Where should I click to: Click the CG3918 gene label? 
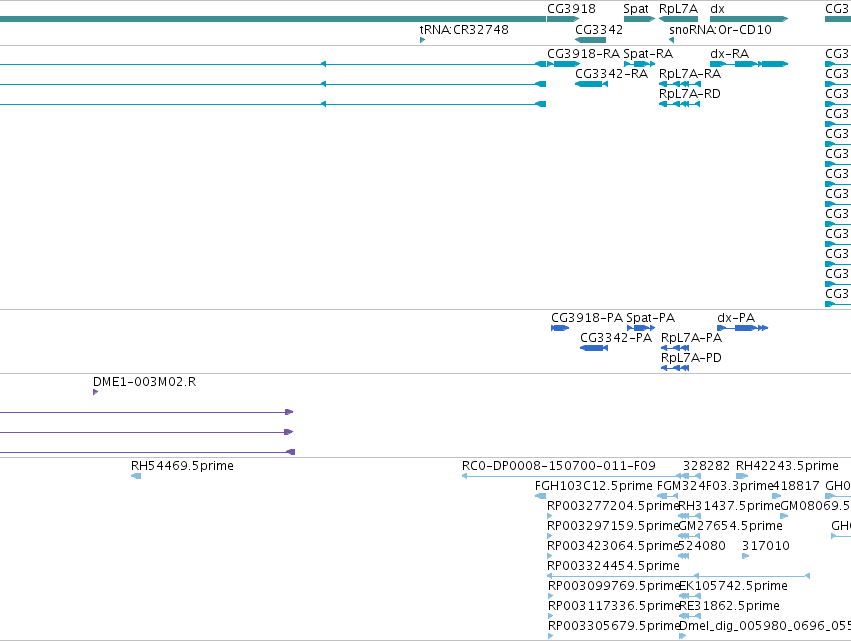click(571, 9)
